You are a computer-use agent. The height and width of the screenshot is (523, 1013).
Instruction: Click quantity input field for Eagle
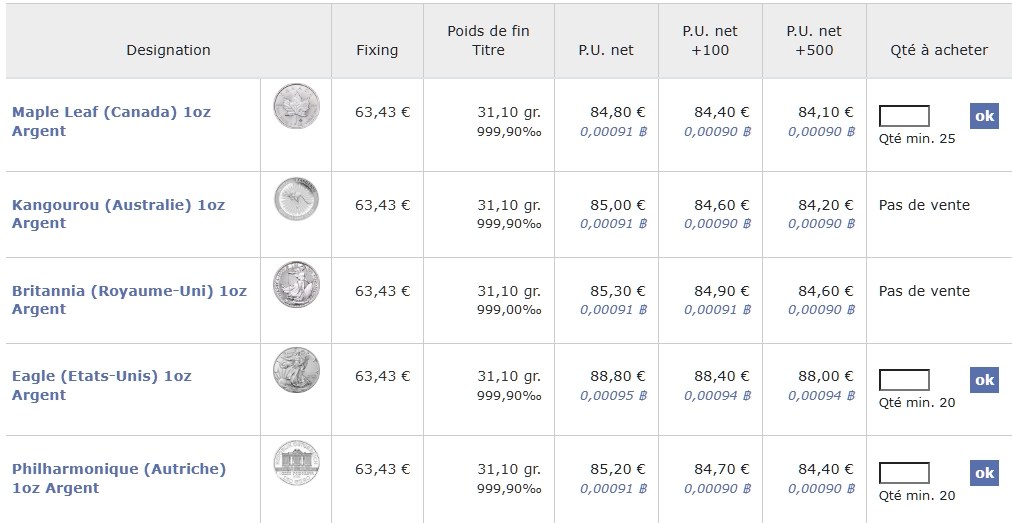[904, 380]
